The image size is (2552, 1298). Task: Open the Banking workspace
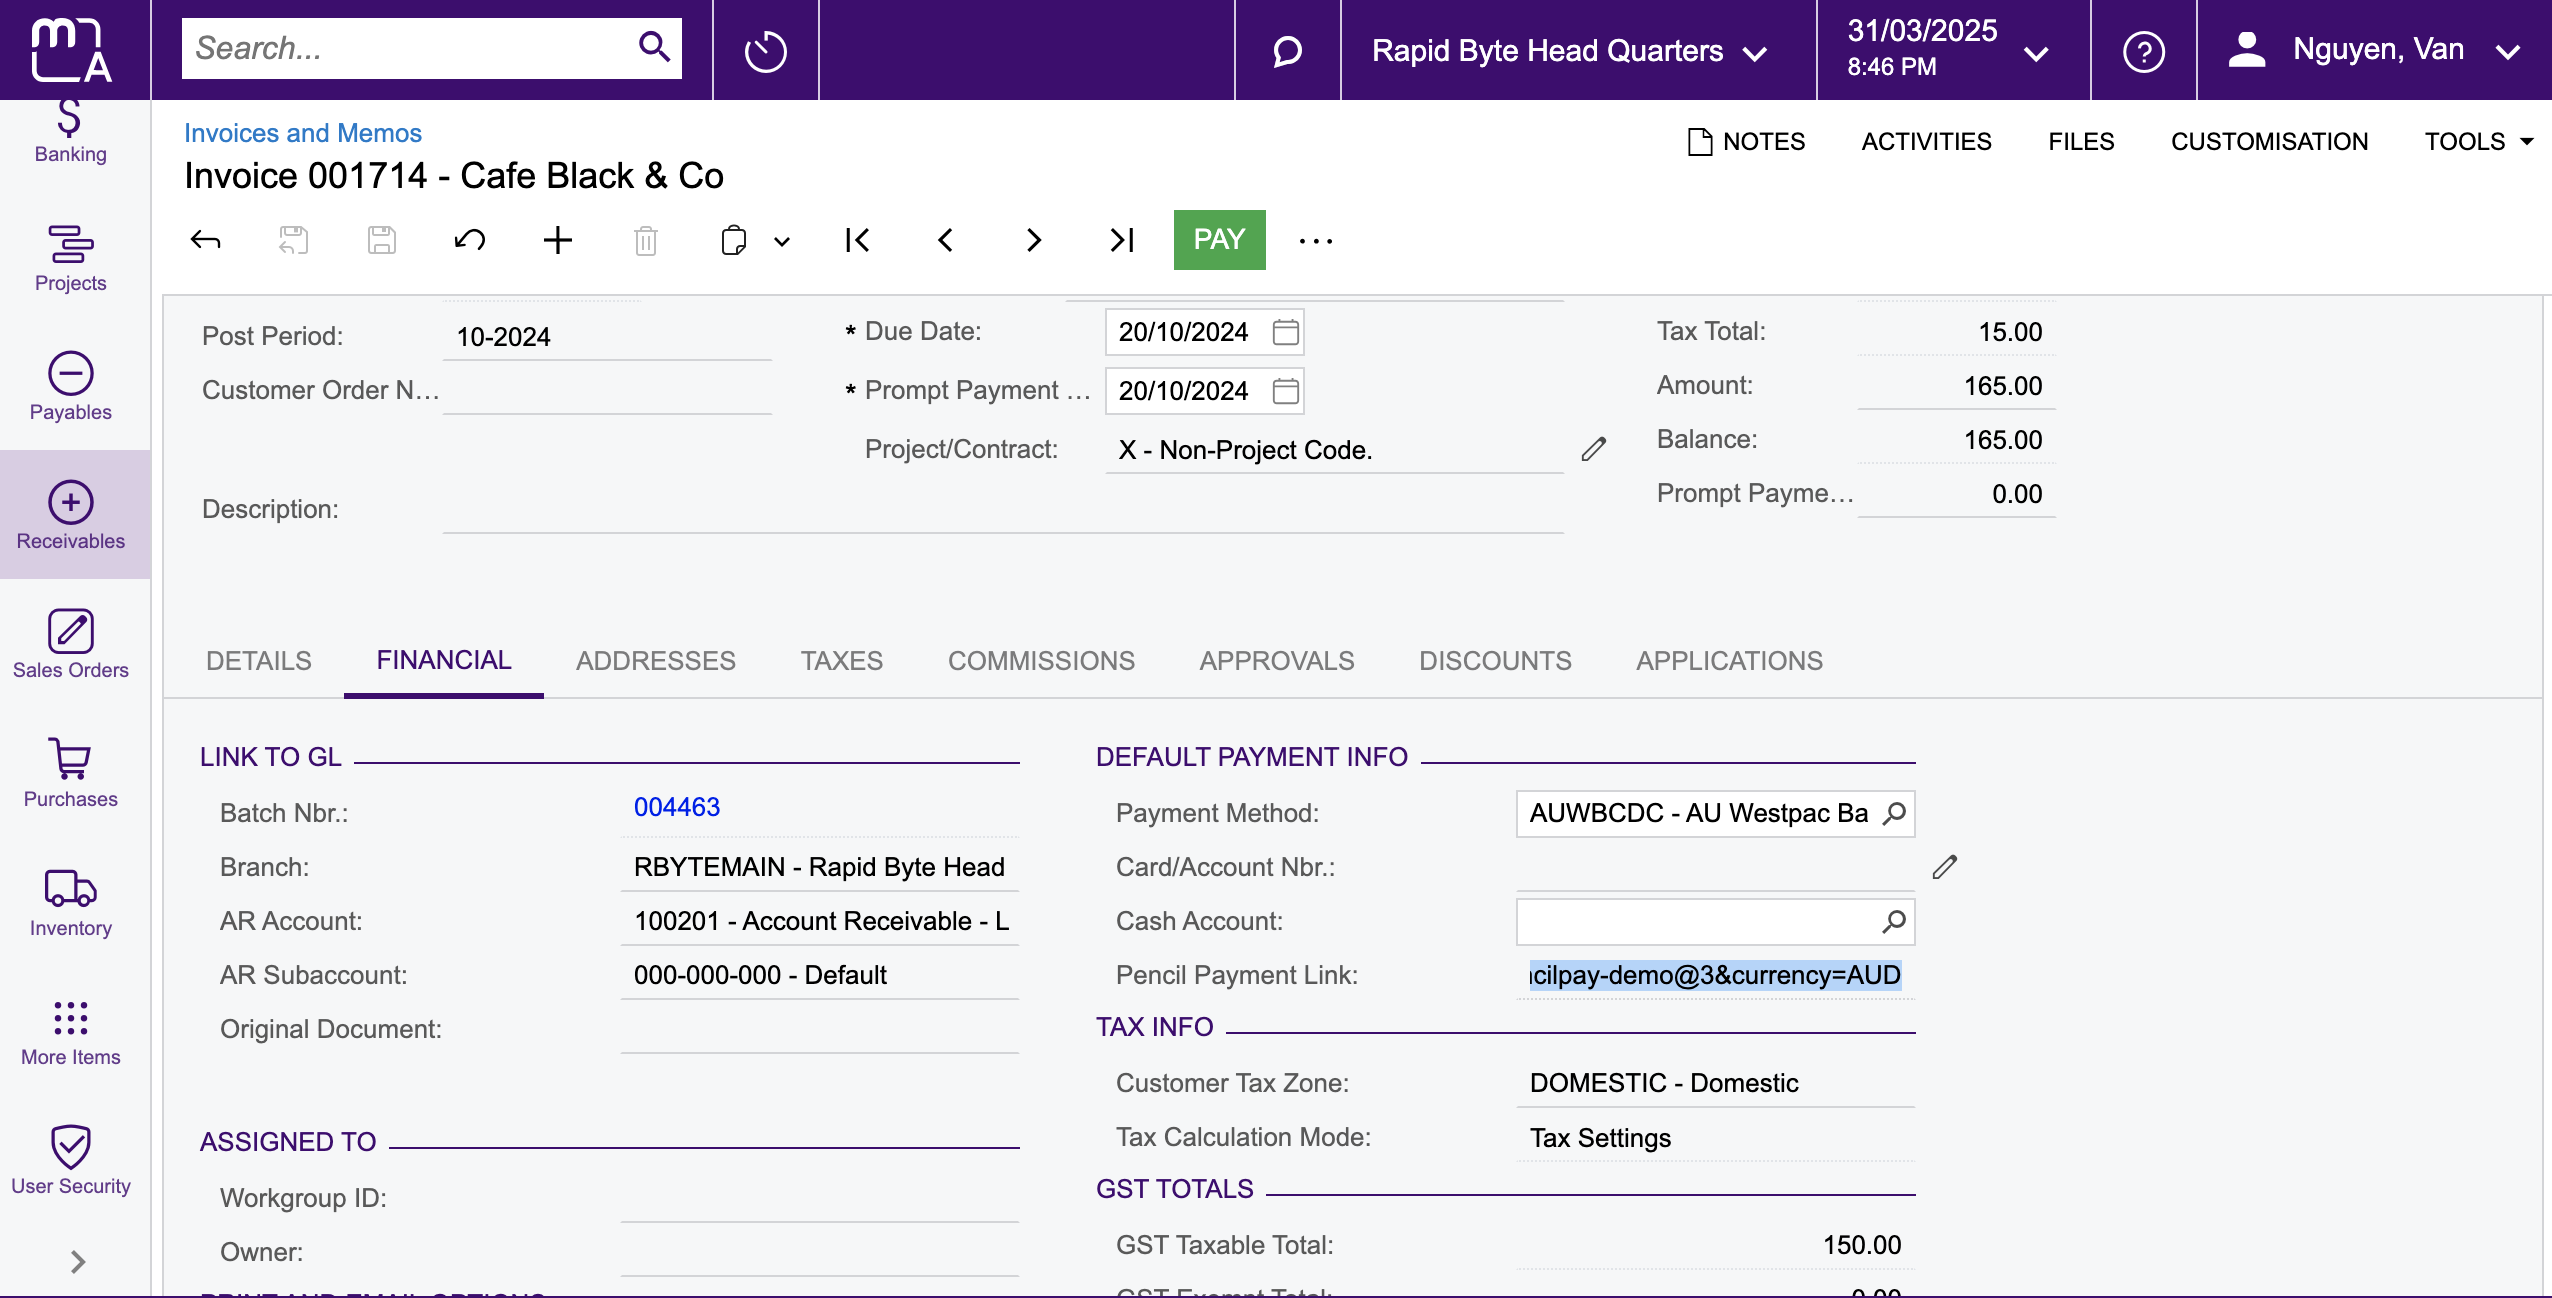pos(70,133)
